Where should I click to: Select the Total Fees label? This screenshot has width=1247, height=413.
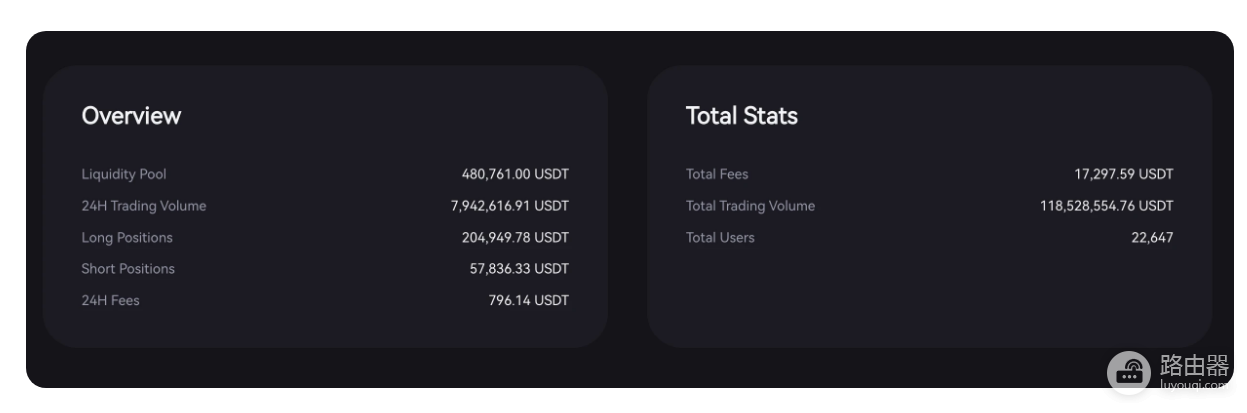(717, 174)
